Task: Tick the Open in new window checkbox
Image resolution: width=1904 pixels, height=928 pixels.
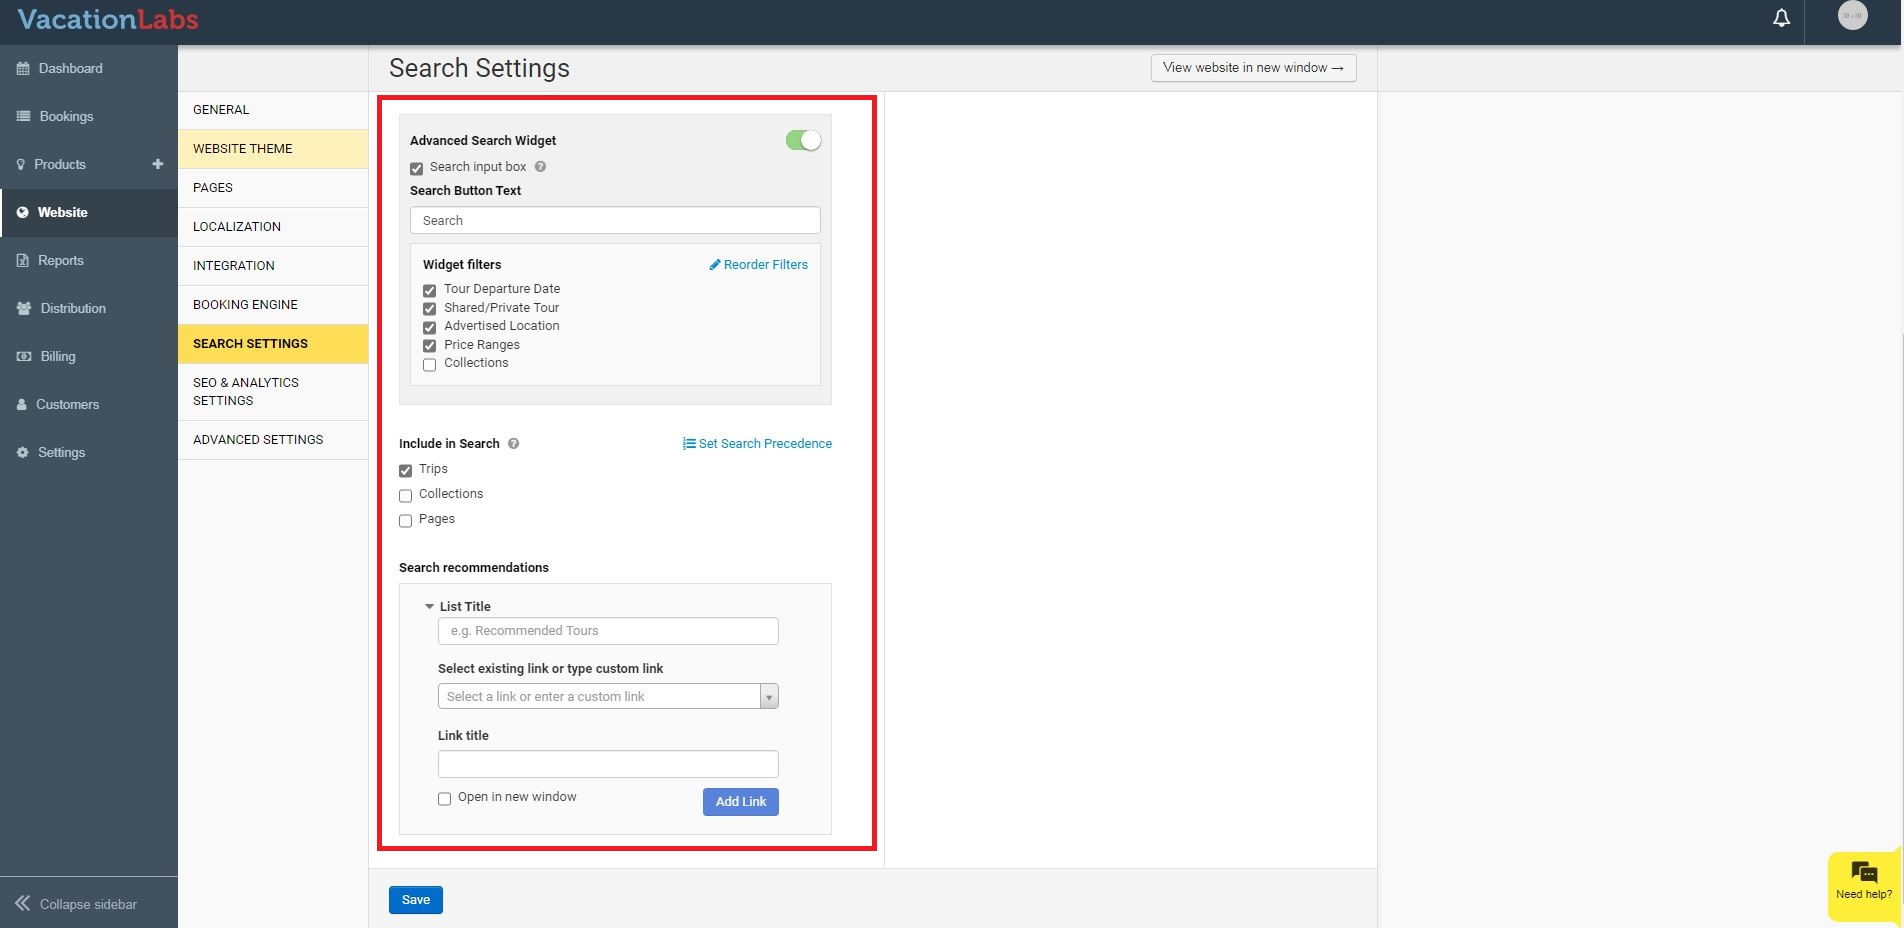Action: pyautogui.click(x=445, y=799)
